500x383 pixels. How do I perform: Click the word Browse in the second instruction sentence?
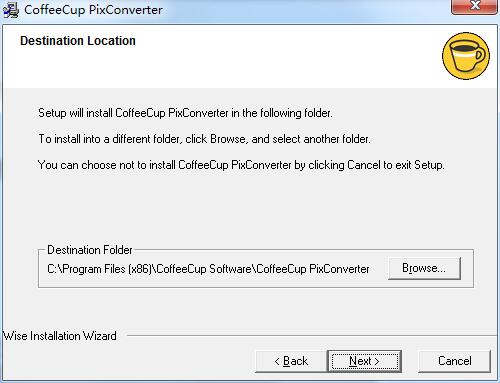pos(229,139)
